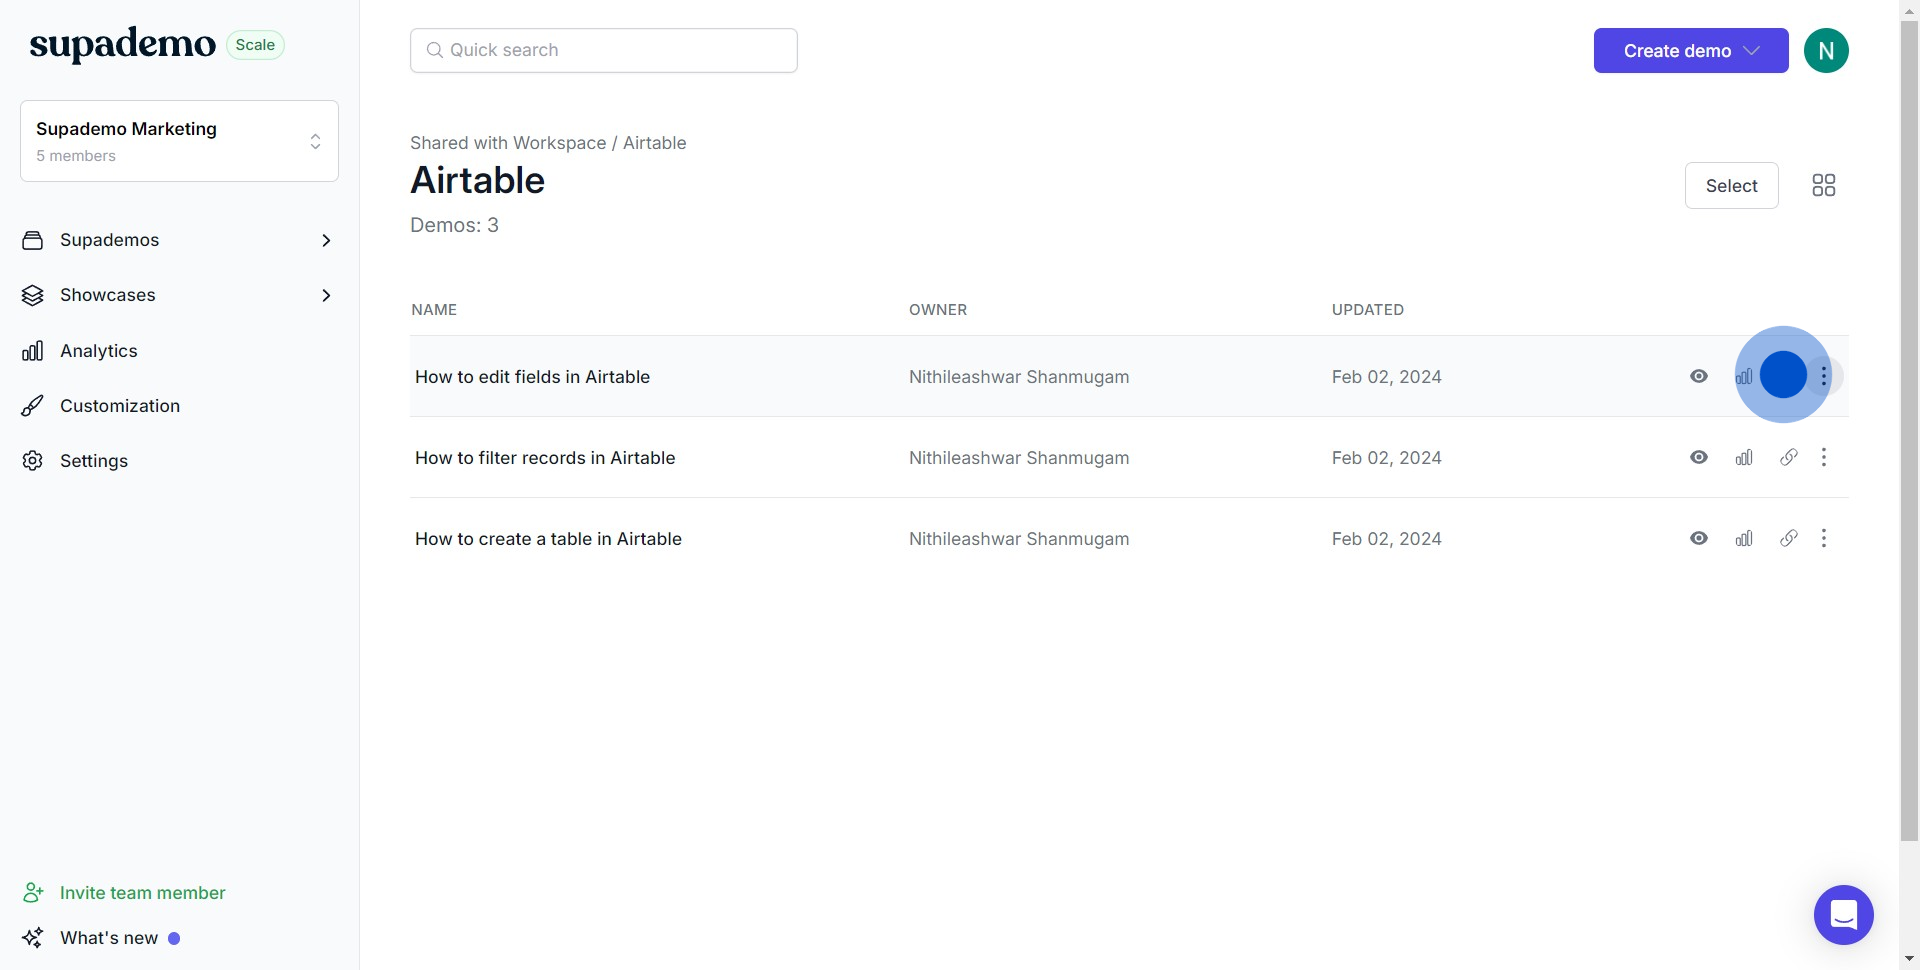
Task: Open Customization in the sidebar
Action: (x=119, y=406)
